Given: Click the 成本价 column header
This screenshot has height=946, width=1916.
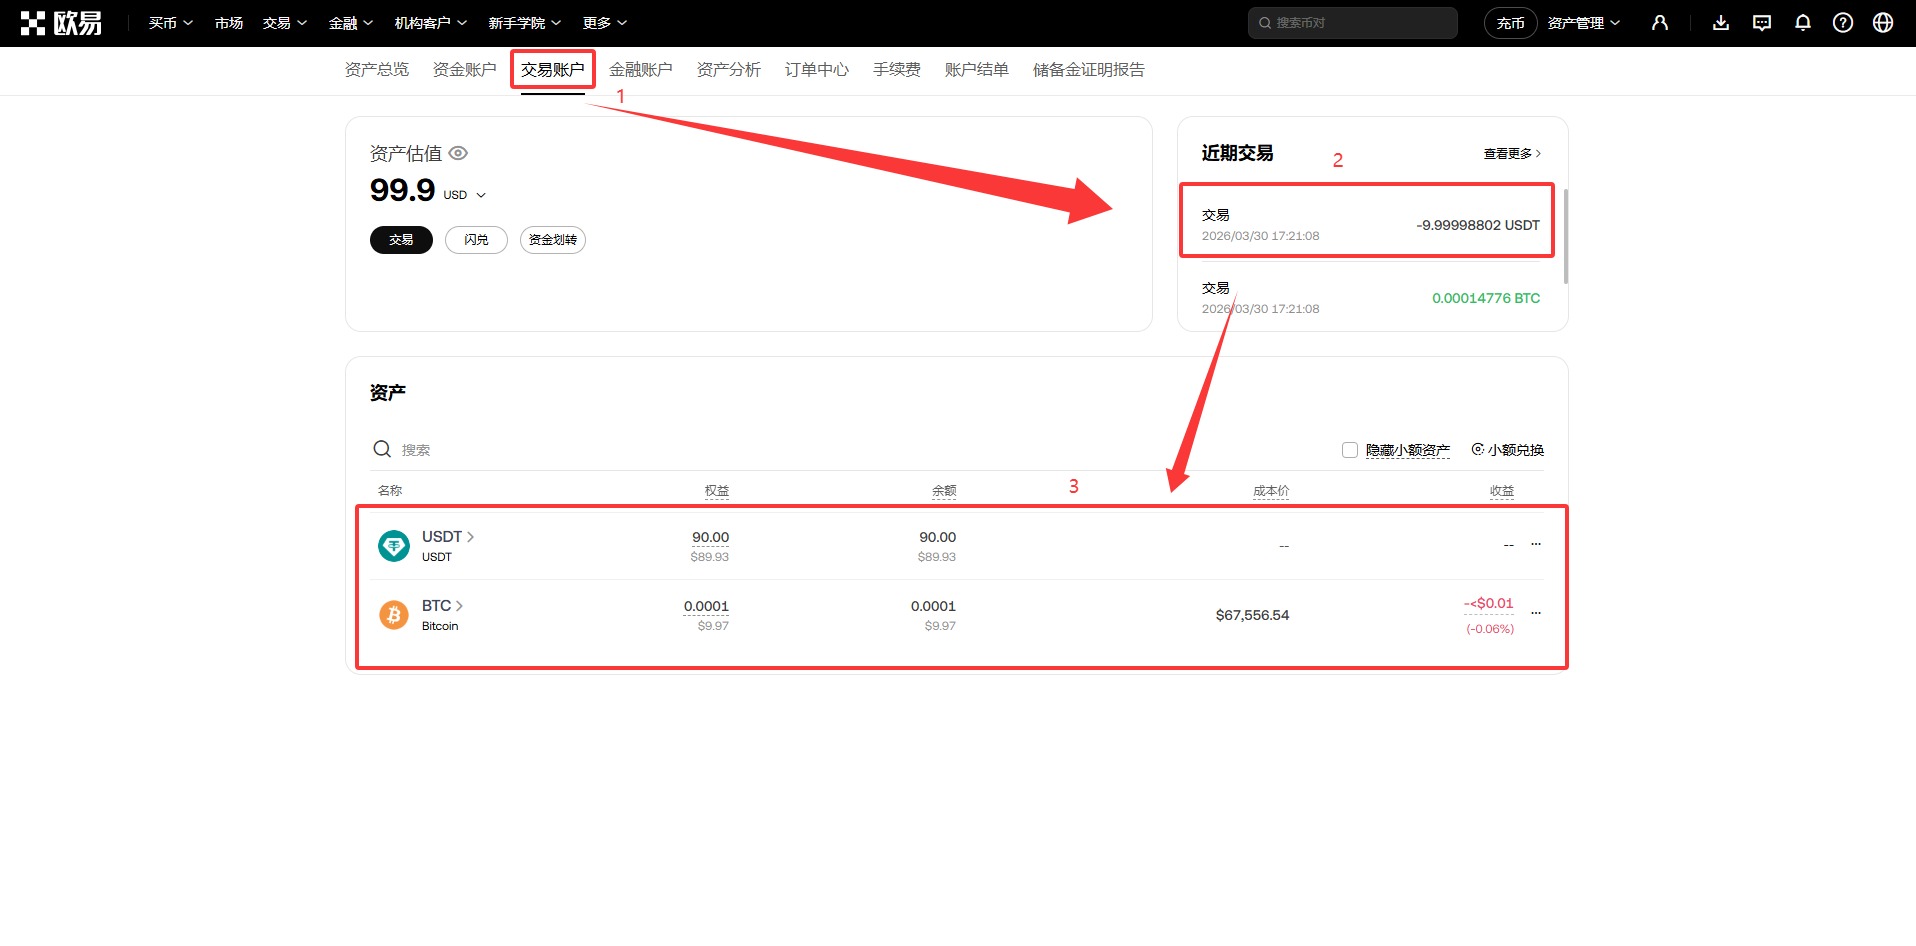Looking at the screenshot, I should tap(1271, 491).
